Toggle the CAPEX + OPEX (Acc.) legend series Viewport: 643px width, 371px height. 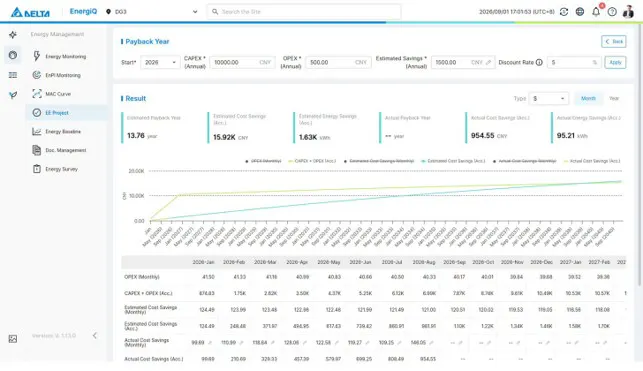pyautogui.click(x=312, y=161)
